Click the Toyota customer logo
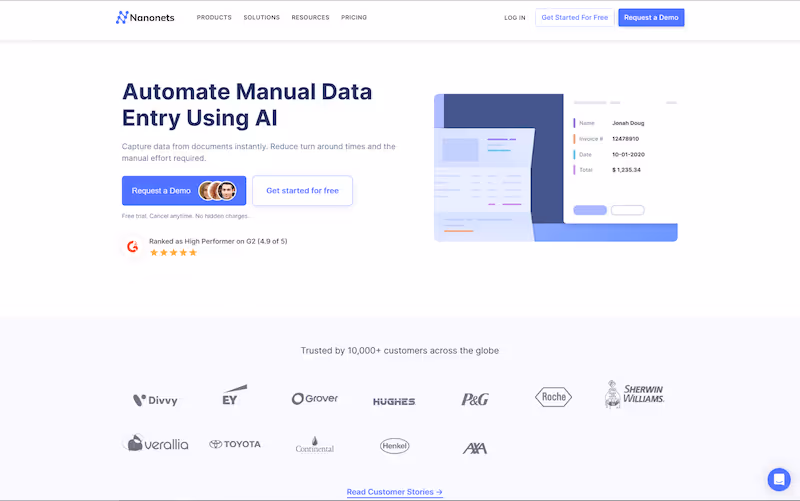The width and height of the screenshot is (800, 501). coord(235,444)
